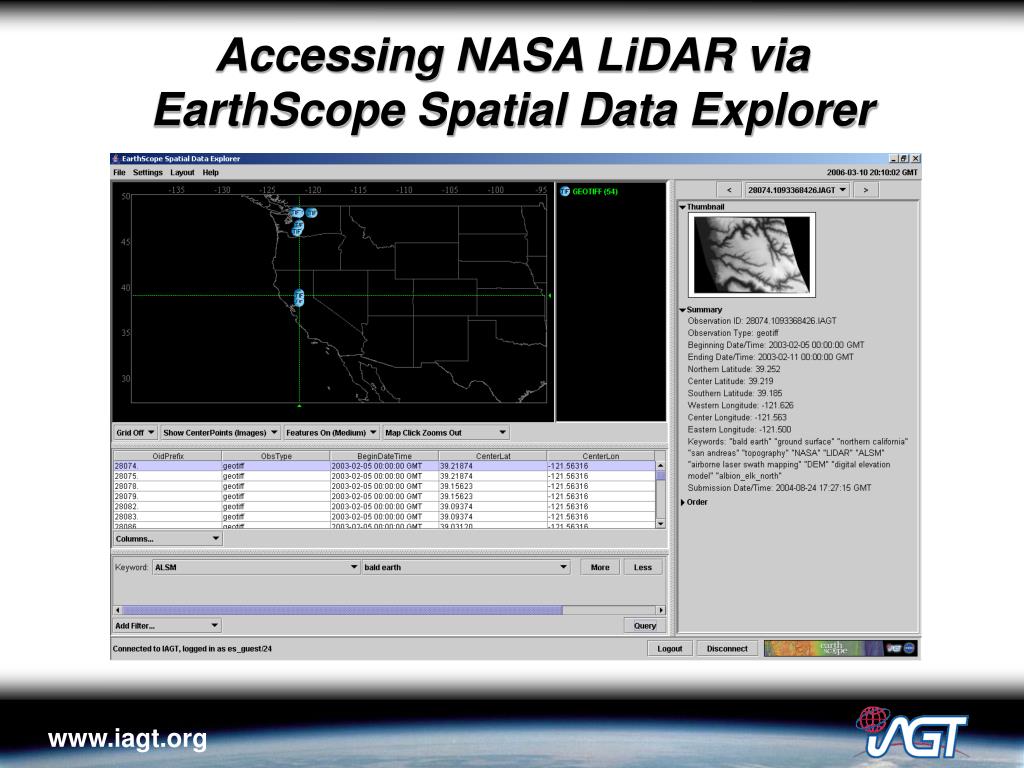
Task: Click the filter scrollbar left arrow
Action: coord(118,610)
